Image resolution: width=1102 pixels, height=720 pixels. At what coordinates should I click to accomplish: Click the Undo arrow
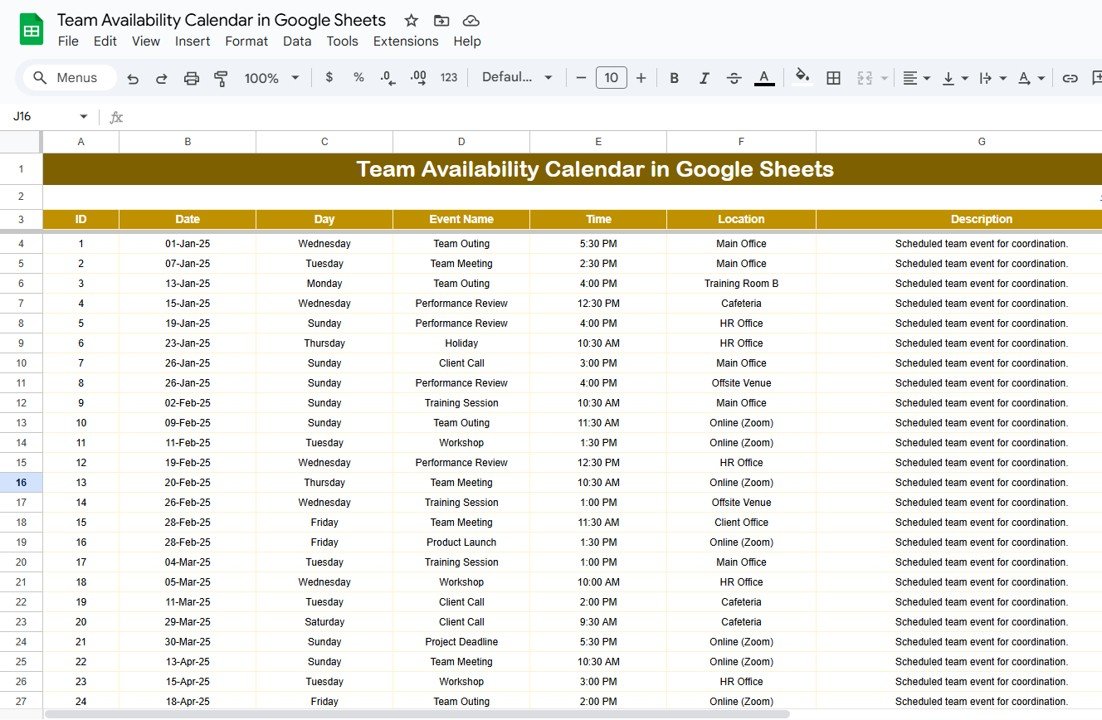click(x=133, y=78)
